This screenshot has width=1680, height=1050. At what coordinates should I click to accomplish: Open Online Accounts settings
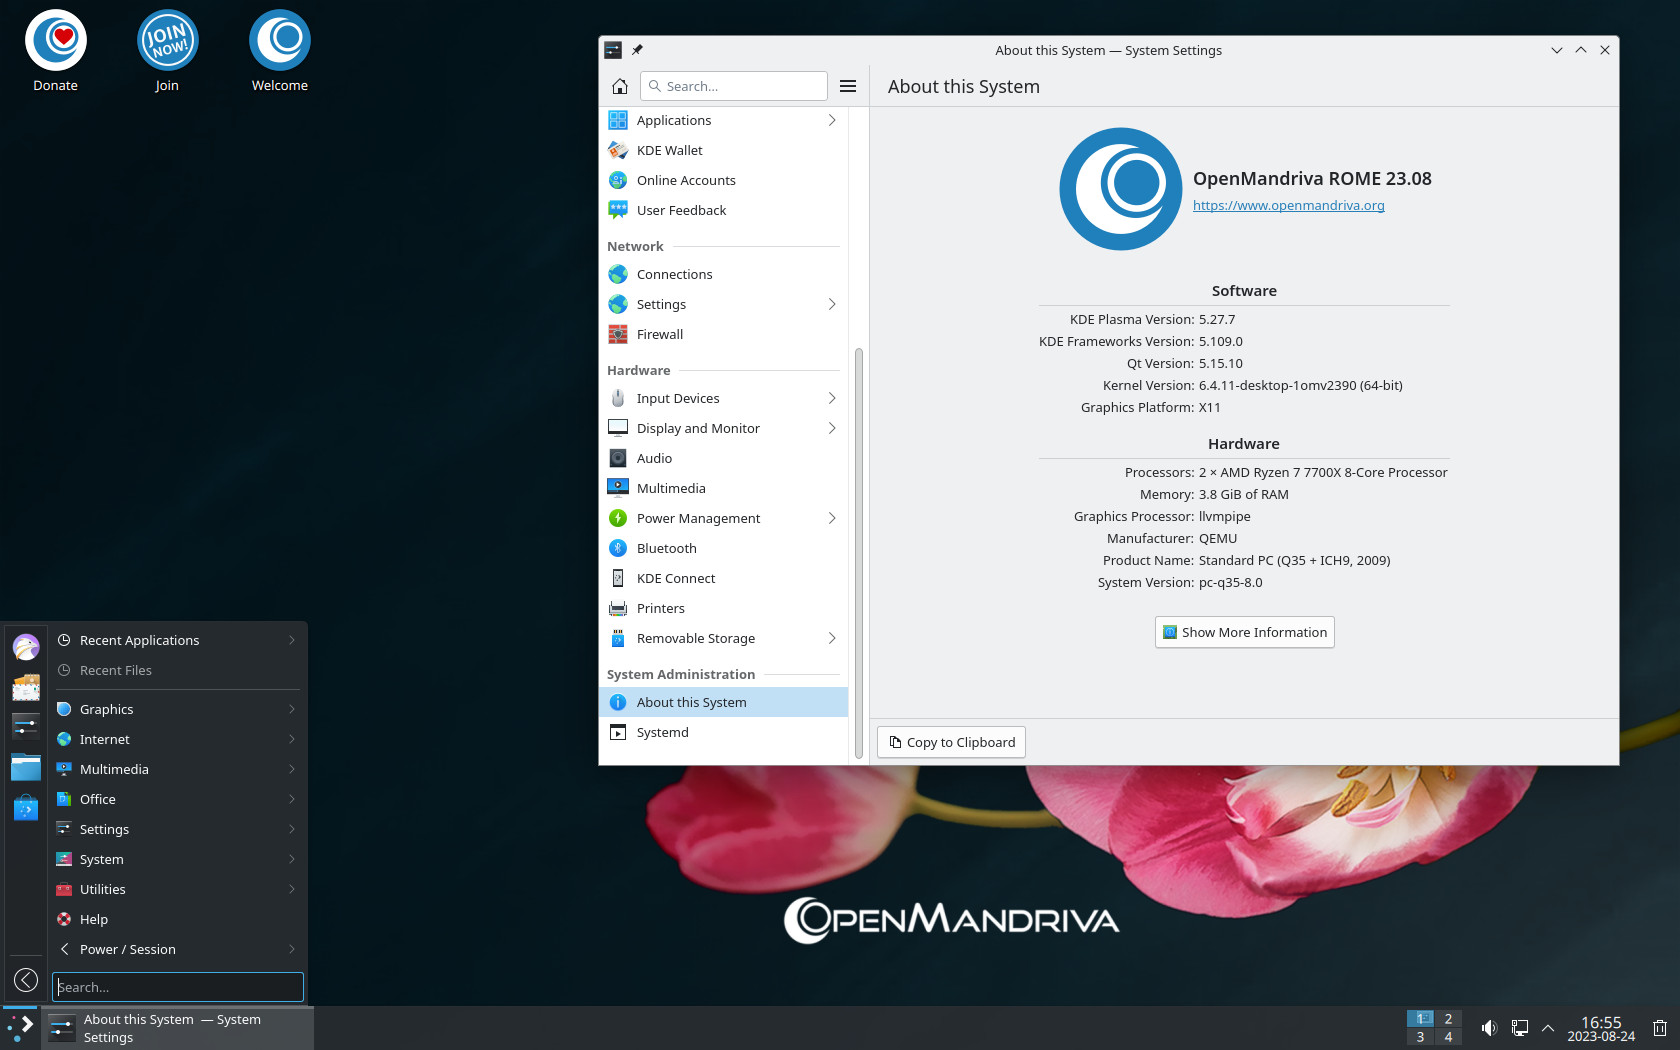(x=723, y=180)
